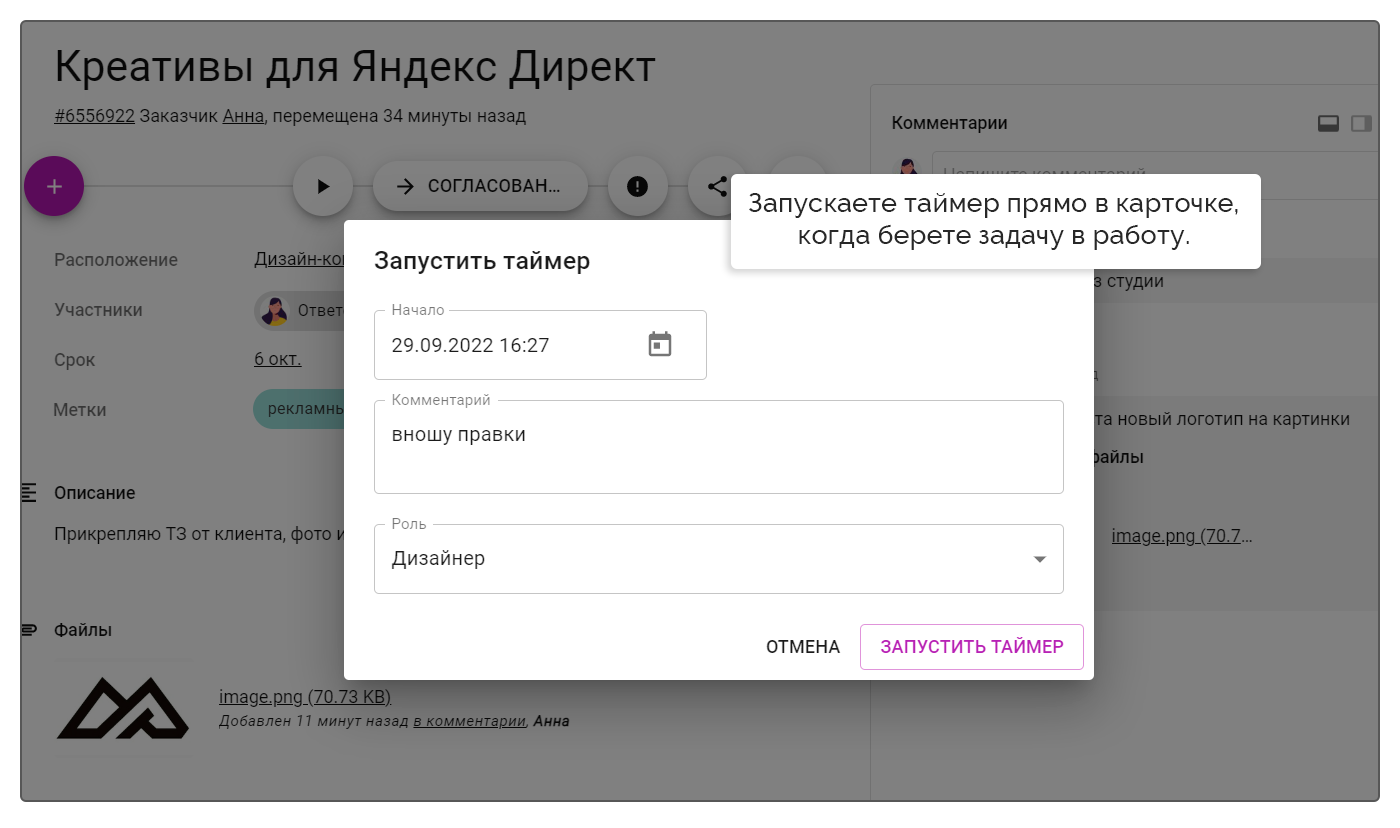Open customer Анна link
This screenshot has width=1400, height=828.
click(243, 116)
